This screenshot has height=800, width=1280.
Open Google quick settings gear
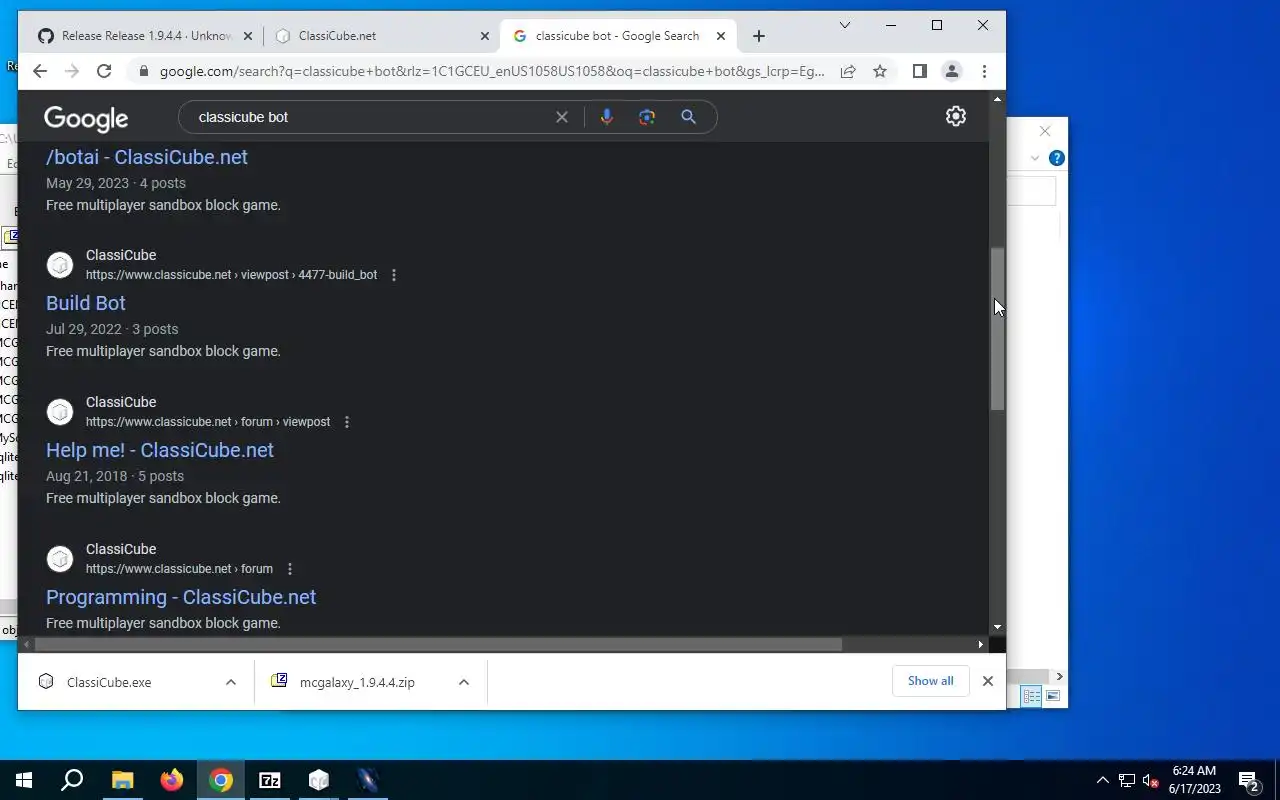[956, 116]
